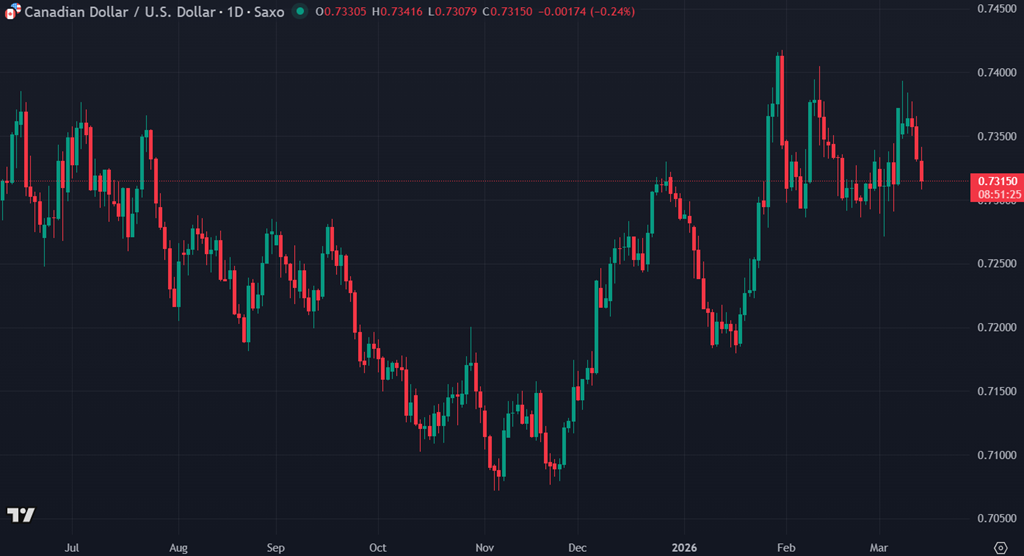Open the TradingView logo in bottom-left corner
This screenshot has width=1024, height=556.
[x=21, y=515]
